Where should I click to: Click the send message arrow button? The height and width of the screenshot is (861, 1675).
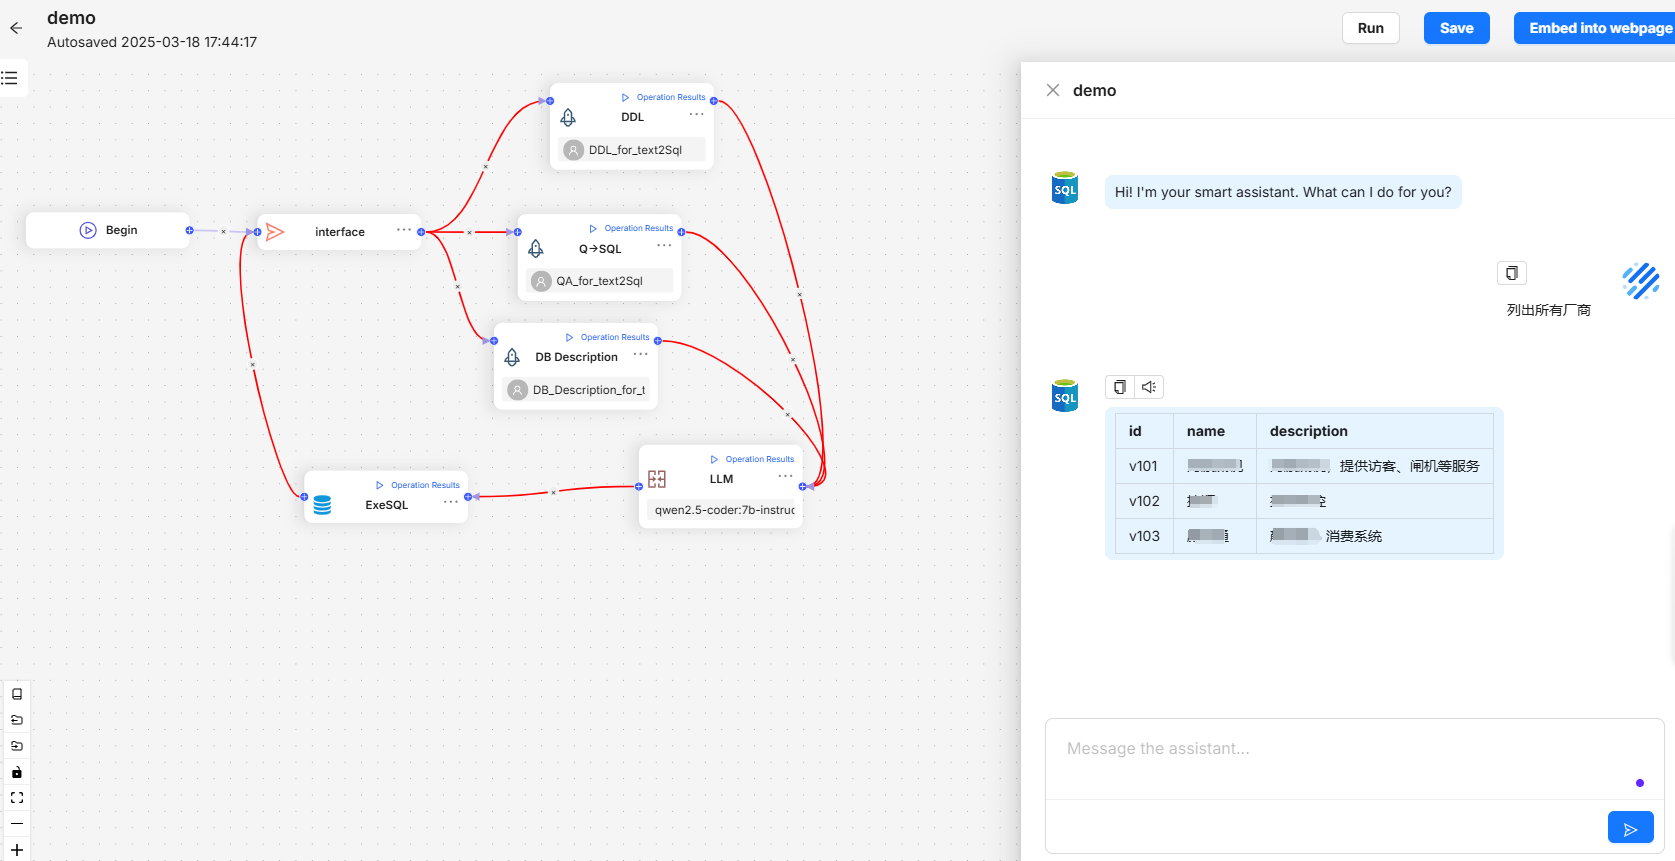click(x=1630, y=828)
